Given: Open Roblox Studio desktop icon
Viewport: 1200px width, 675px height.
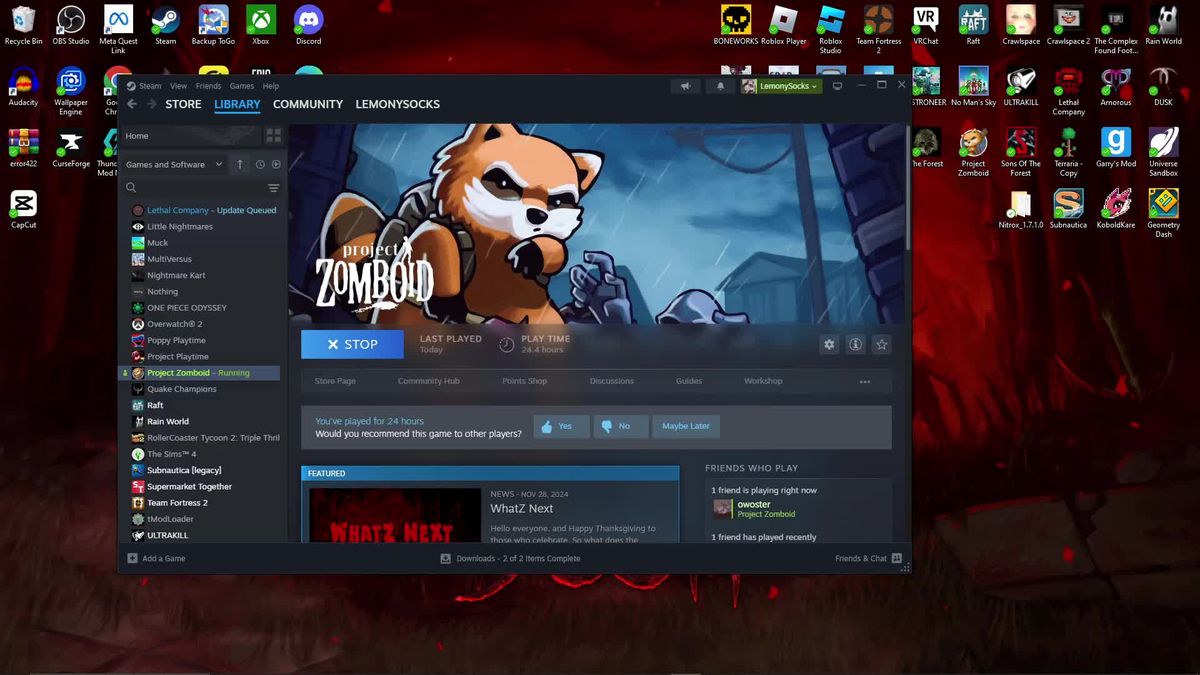Looking at the screenshot, I should tap(831, 29).
